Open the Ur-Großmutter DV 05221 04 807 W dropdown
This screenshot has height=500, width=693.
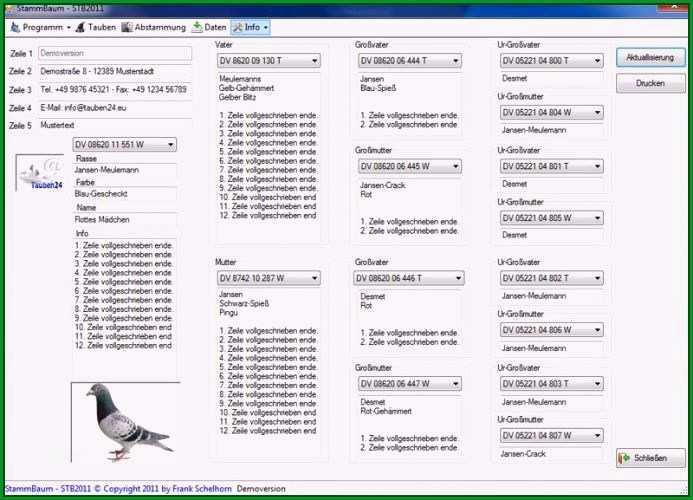click(552, 435)
